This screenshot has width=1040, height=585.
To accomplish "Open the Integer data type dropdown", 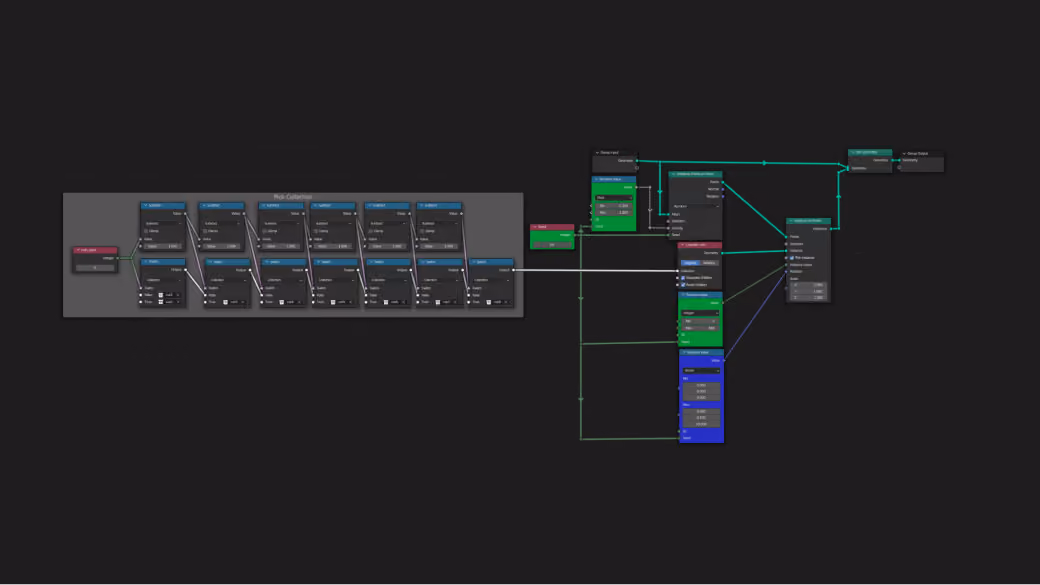I will pos(700,312).
